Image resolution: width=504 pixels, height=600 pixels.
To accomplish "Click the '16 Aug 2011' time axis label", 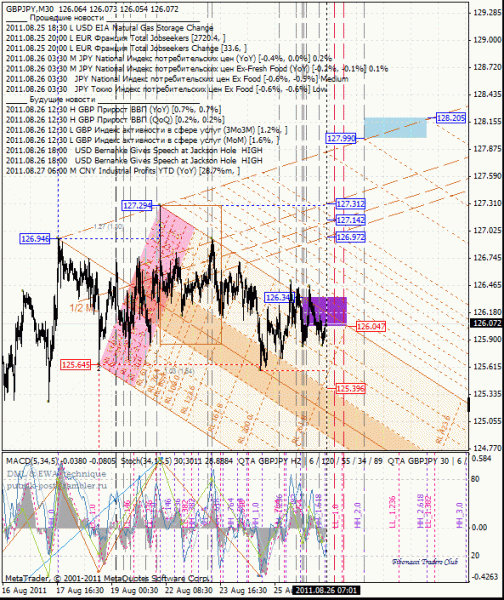I will (24, 590).
